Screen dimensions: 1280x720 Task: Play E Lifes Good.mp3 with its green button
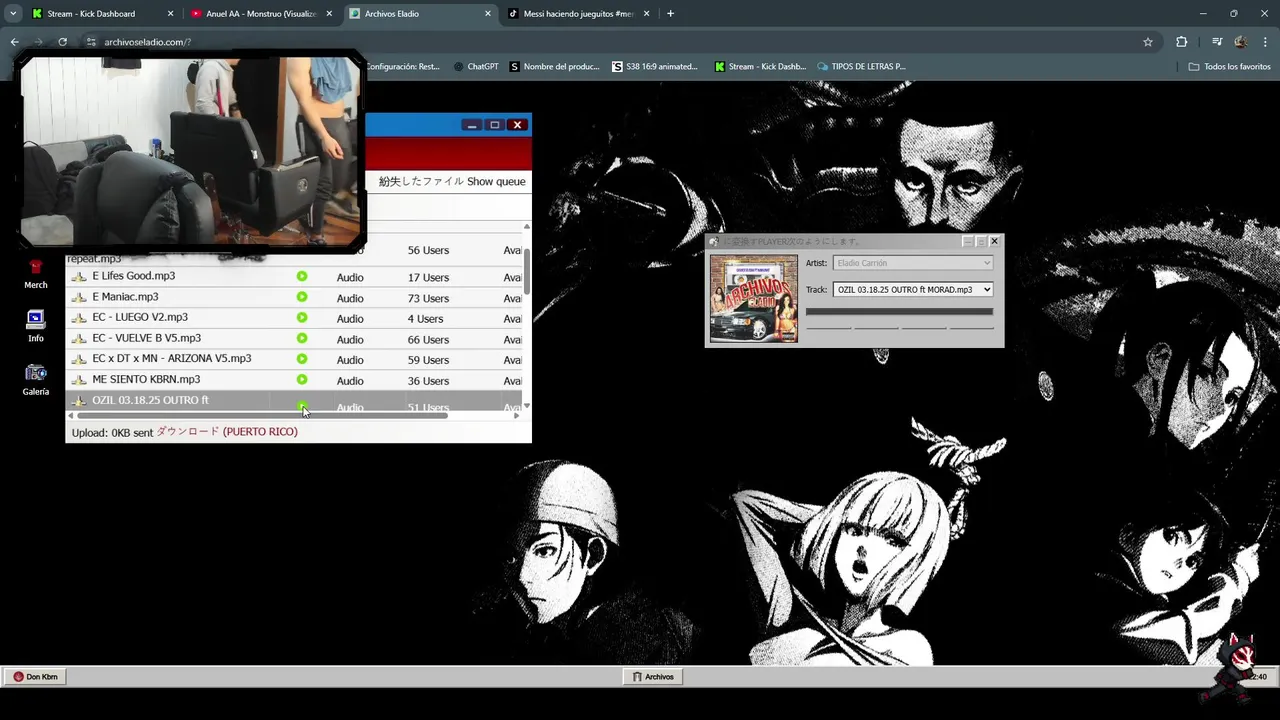302,276
